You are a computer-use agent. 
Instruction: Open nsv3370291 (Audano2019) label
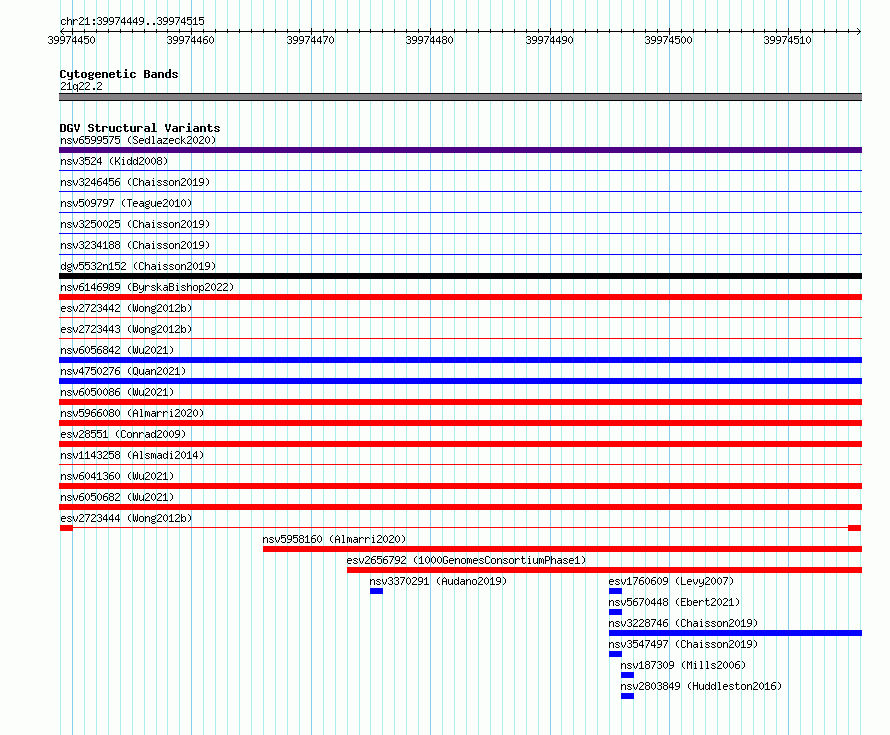(438, 581)
